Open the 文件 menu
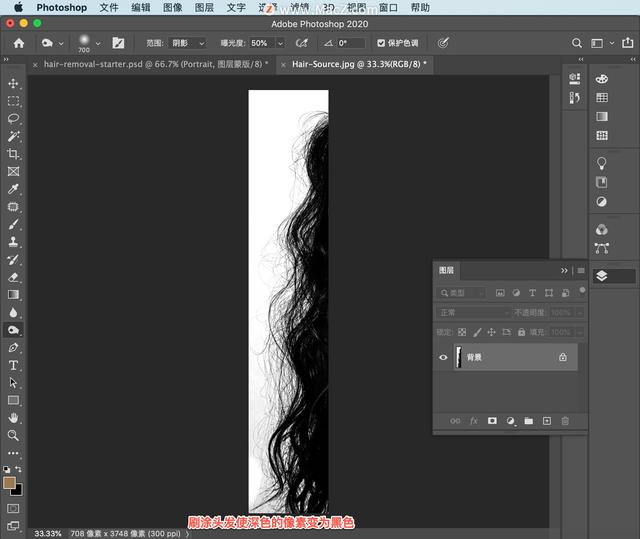Screen dimensions: 640x539 click(109, 7)
